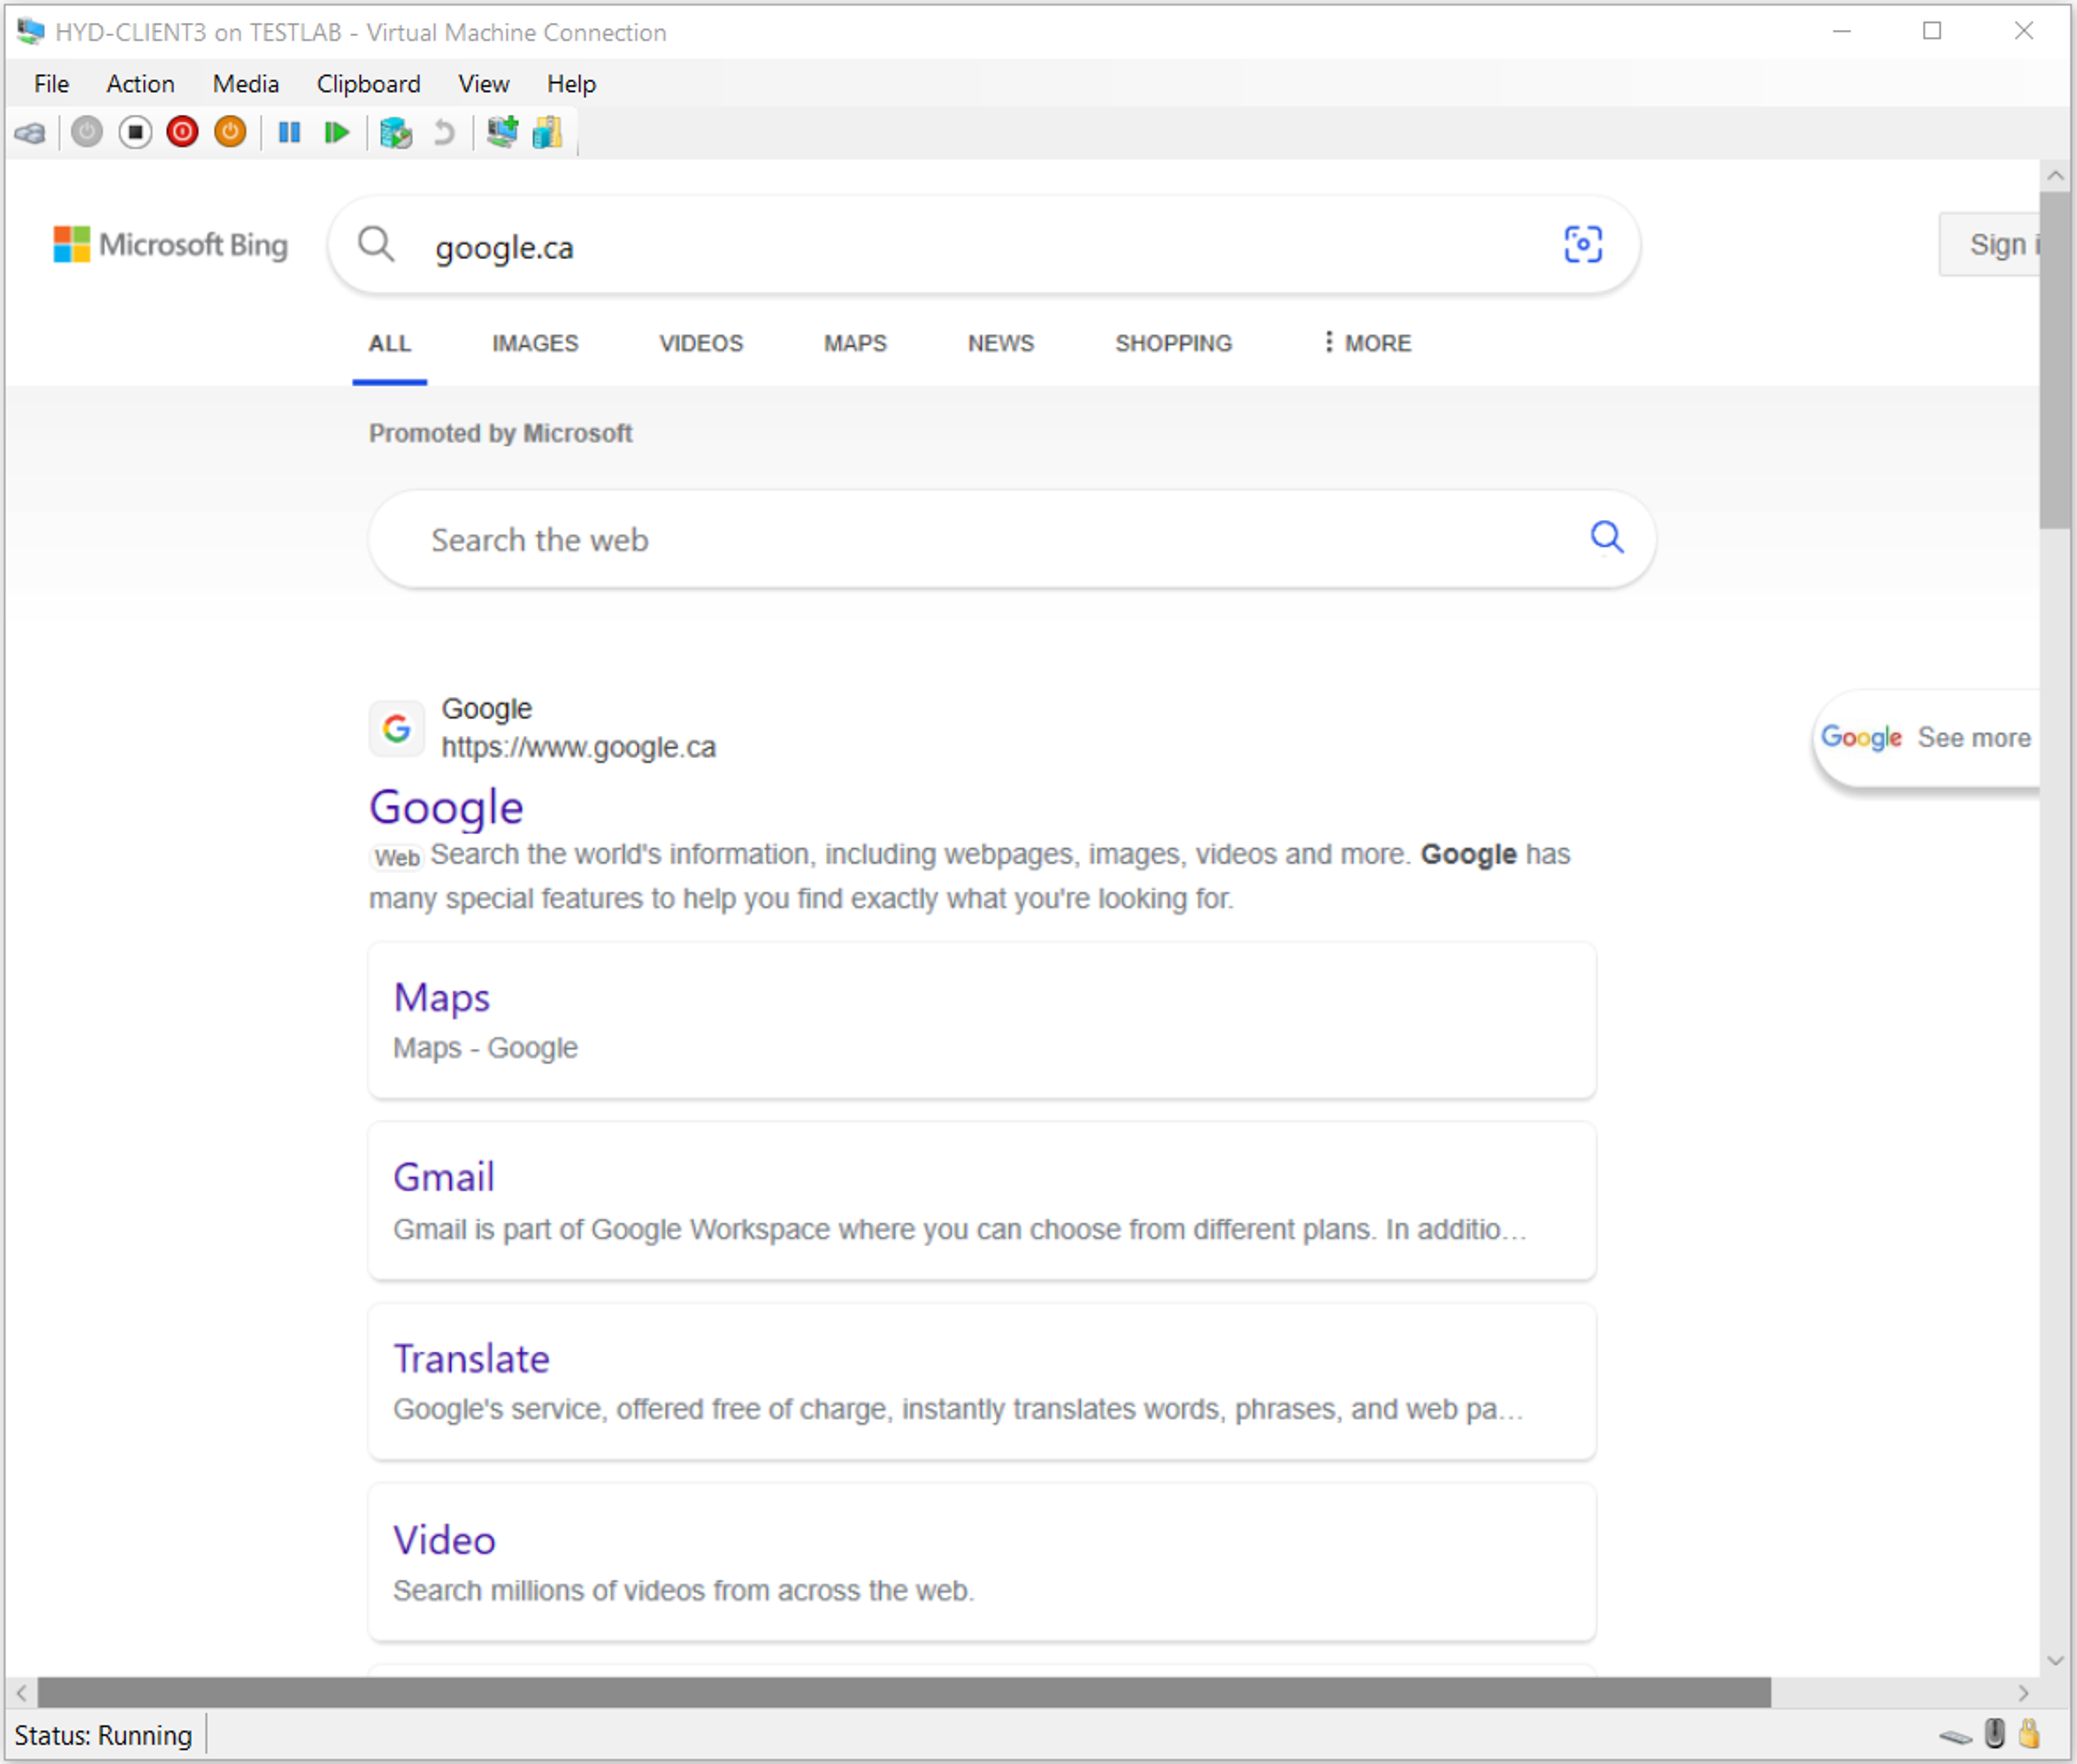The image size is (2077, 1764).
Task: Click the vertical scrollbar thumb
Action: click(x=2056, y=360)
